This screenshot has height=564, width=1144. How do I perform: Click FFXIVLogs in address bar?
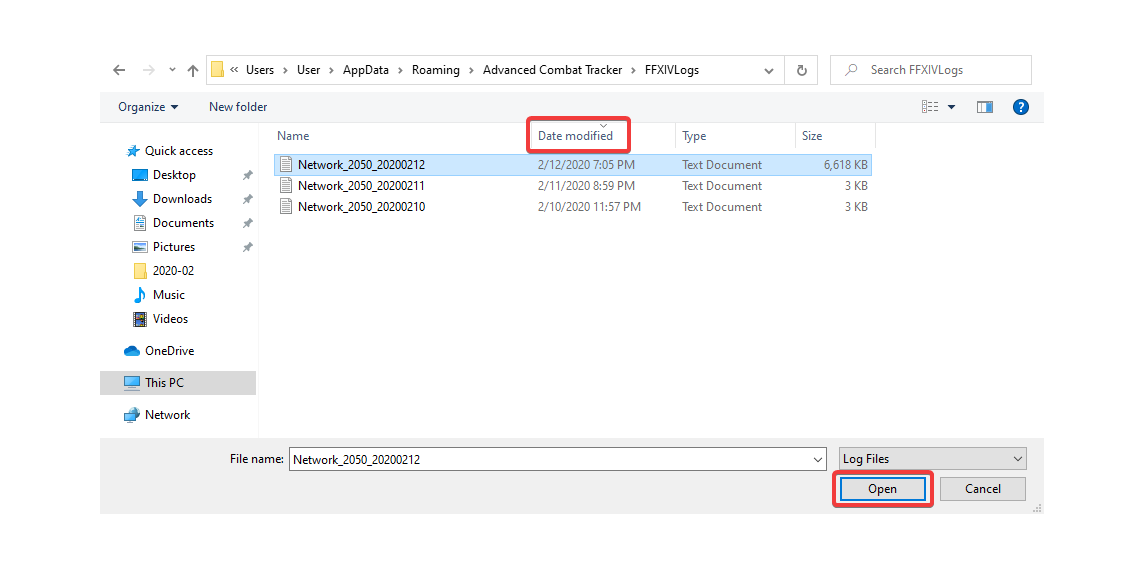tap(672, 70)
